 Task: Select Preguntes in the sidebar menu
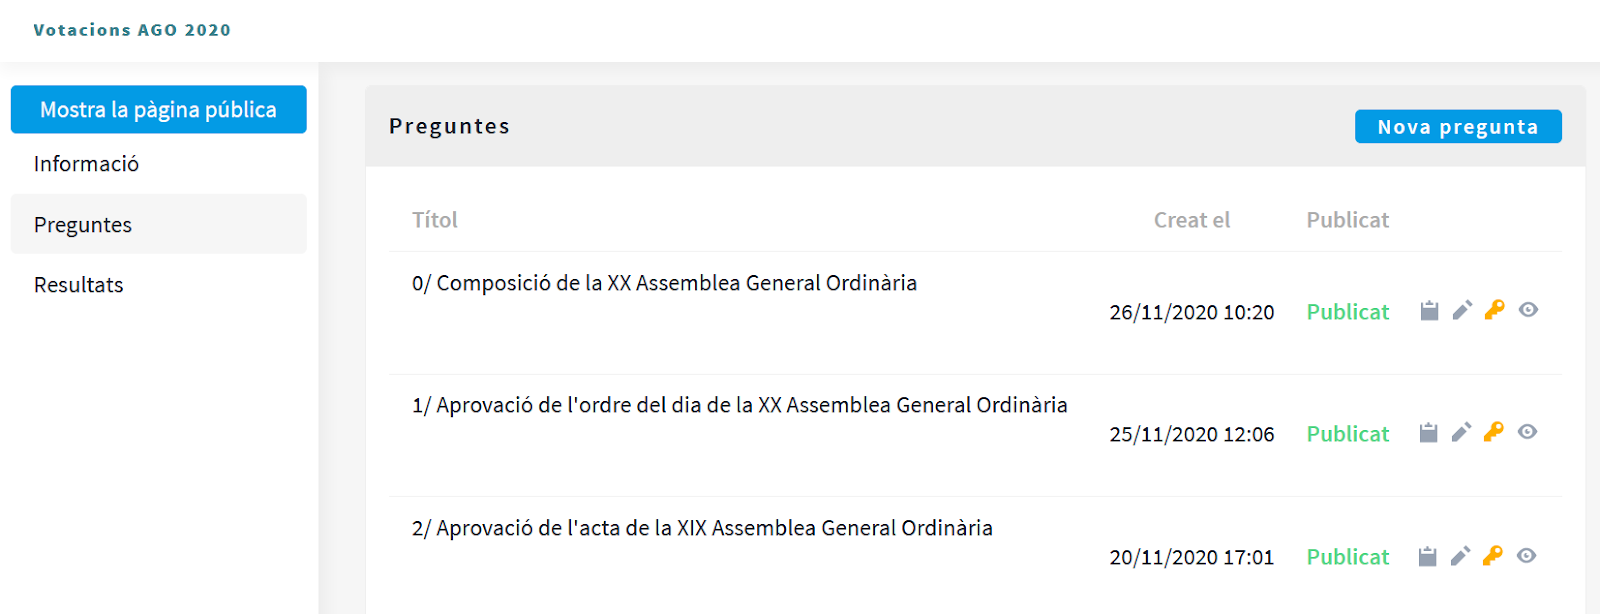[83, 225]
